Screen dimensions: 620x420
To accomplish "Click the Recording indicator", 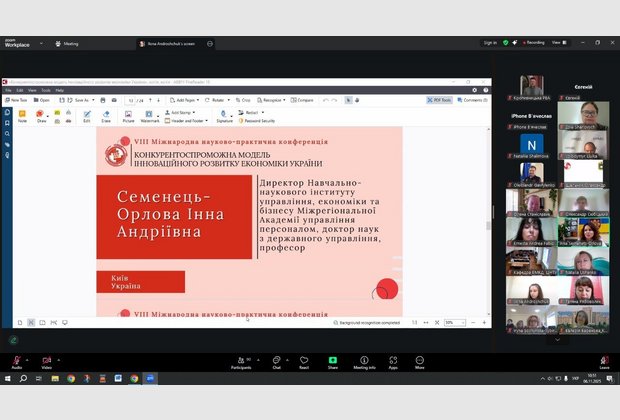I will pyautogui.click(x=534, y=42).
